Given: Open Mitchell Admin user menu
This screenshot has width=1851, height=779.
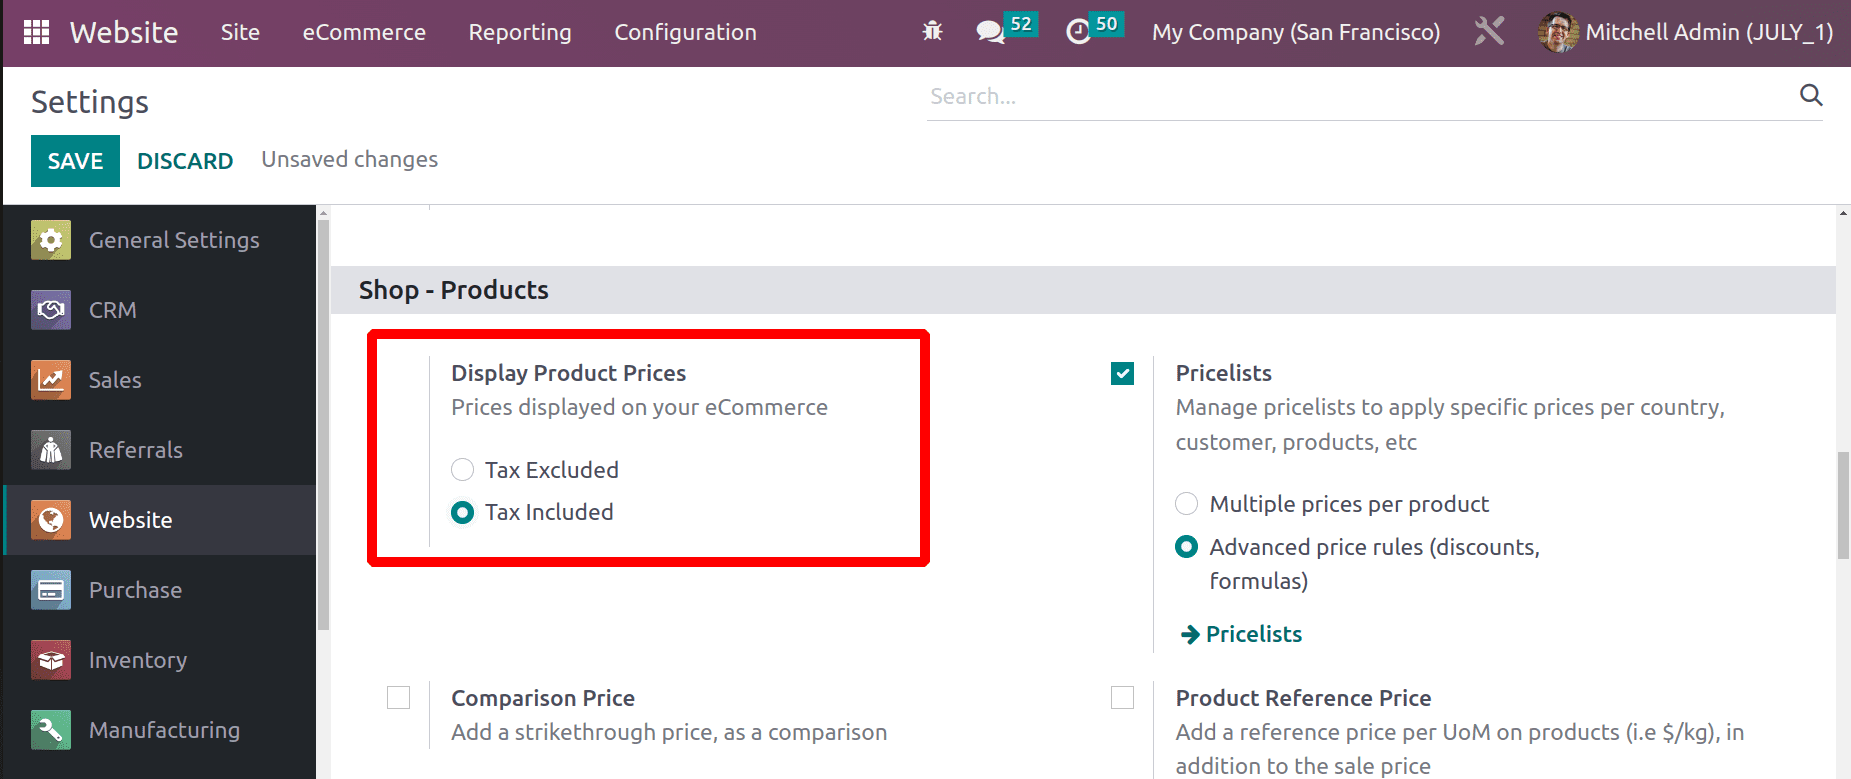Looking at the screenshot, I should [1685, 32].
